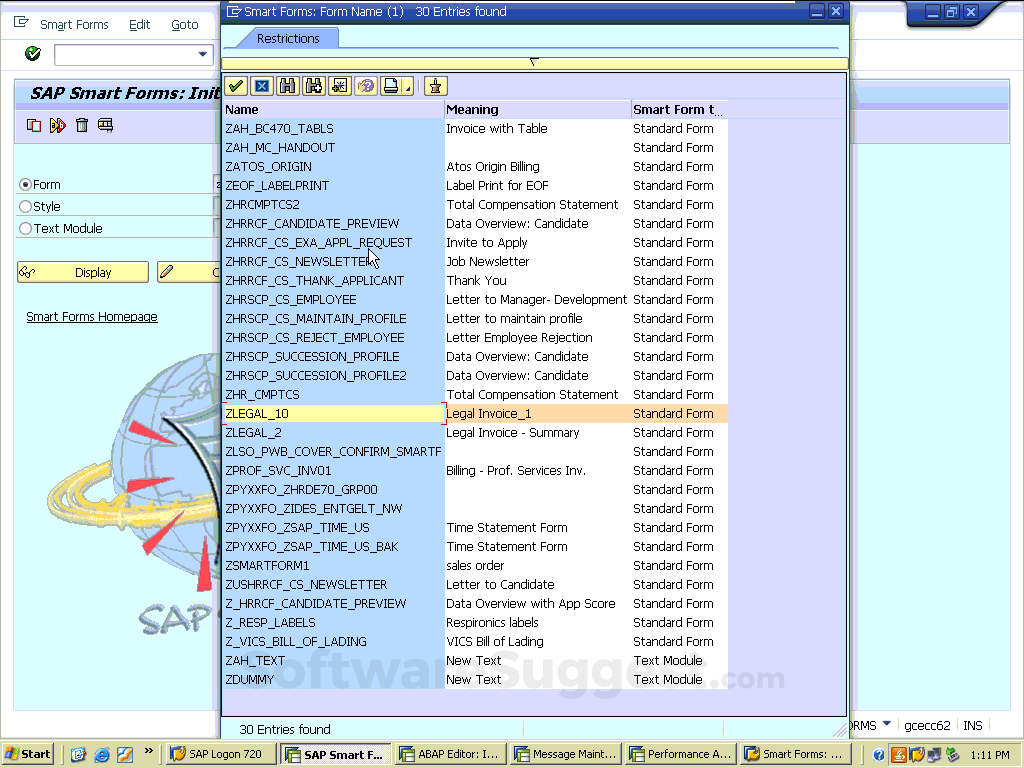Open the Smart Forms Homepage link

click(x=92, y=317)
